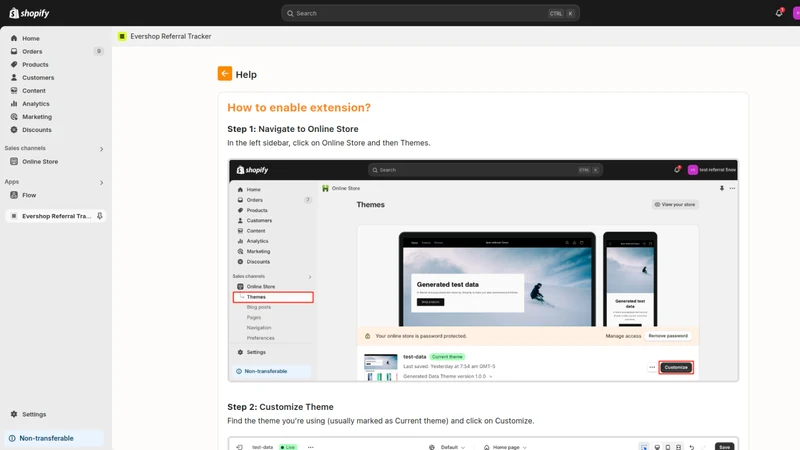Click the Marketing target icon
Screen dimensions: 800x450
(14, 117)
